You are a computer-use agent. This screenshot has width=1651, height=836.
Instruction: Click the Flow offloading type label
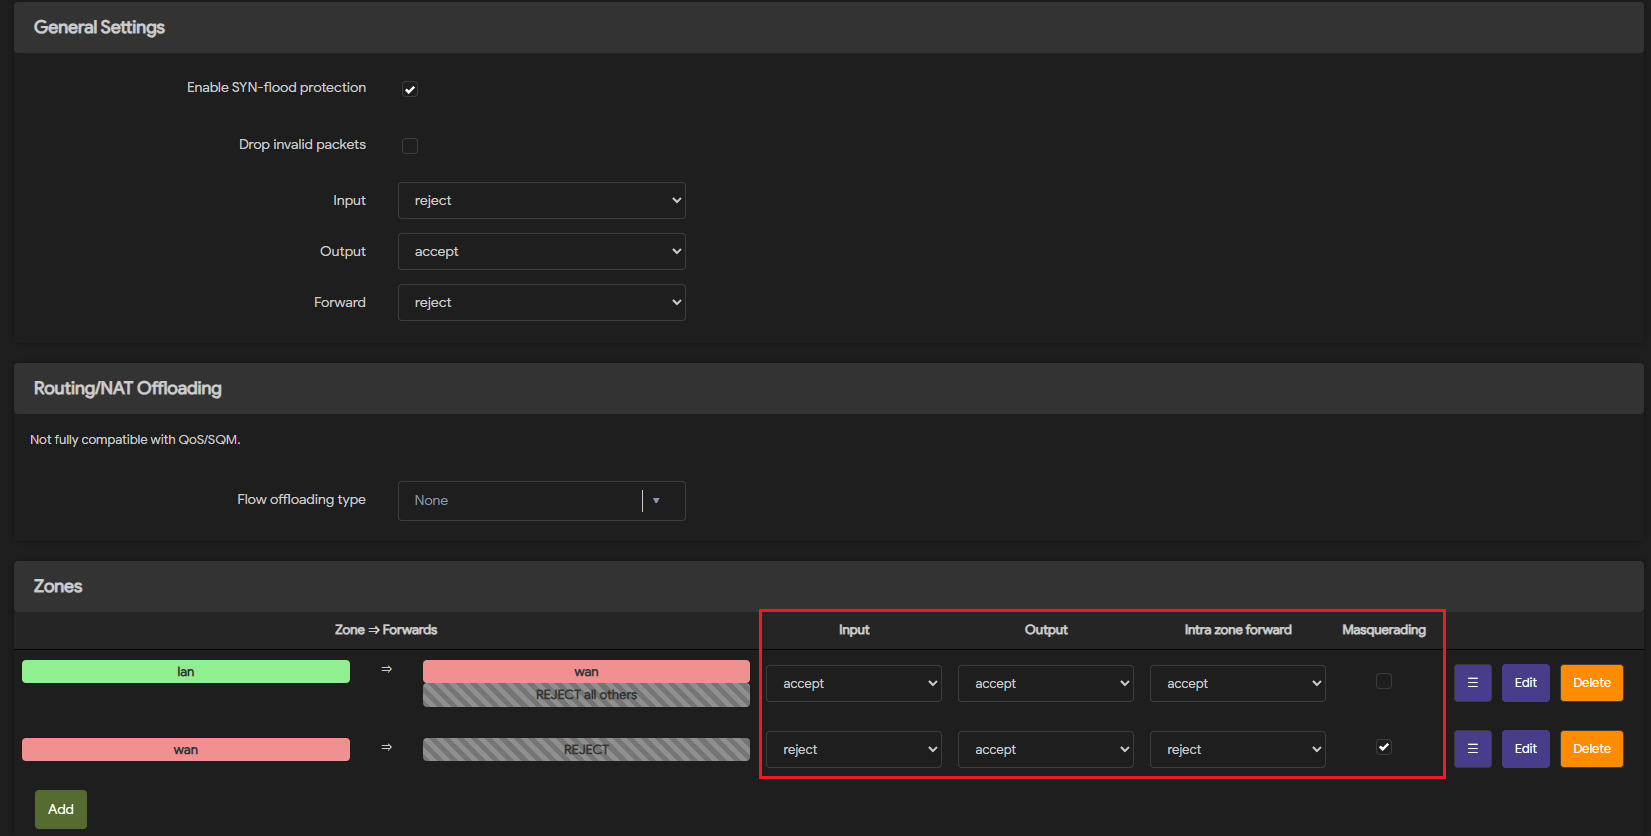point(301,499)
